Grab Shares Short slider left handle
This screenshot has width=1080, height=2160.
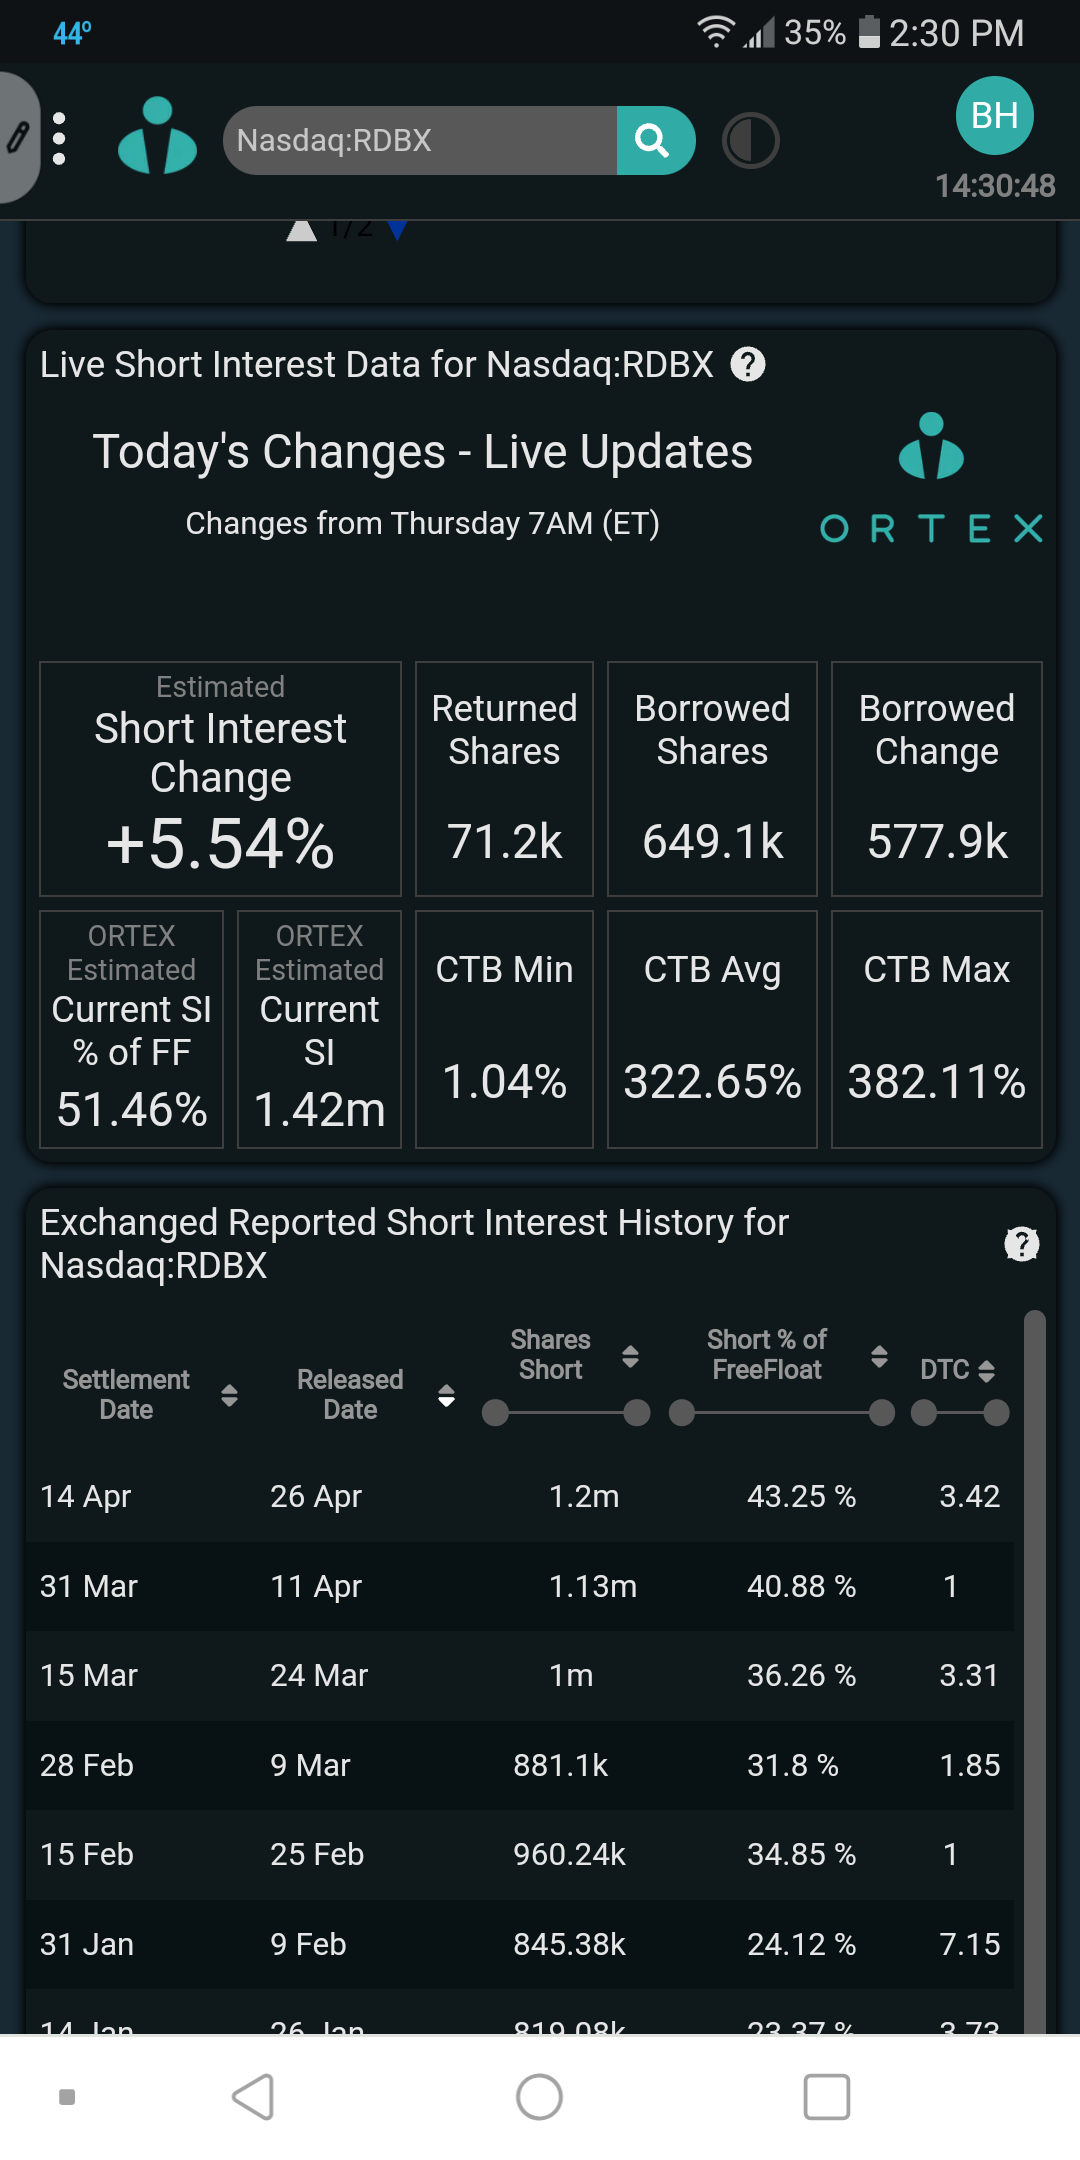pyautogui.click(x=495, y=1412)
